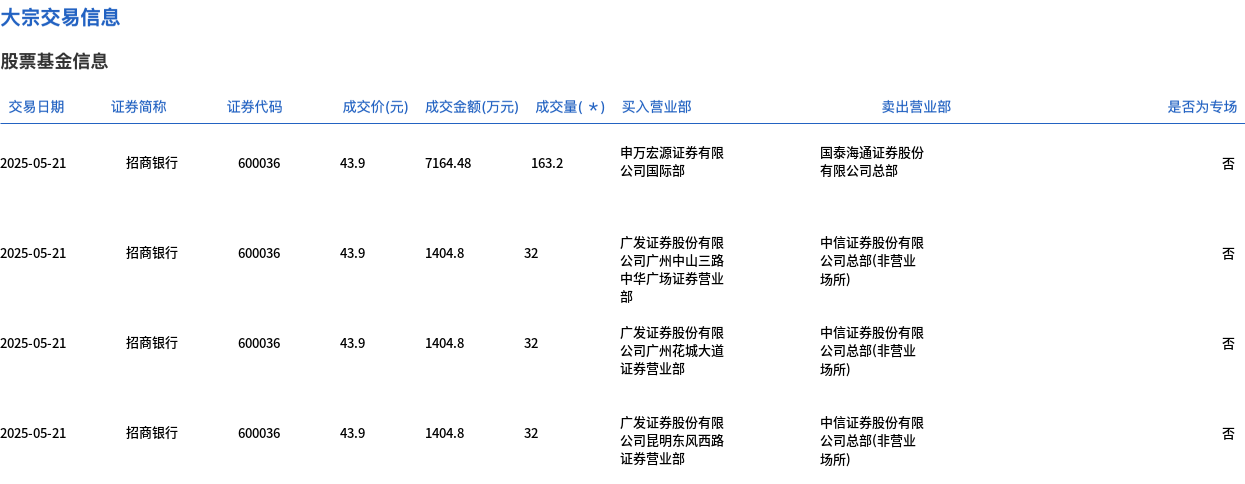Click the 卖出营业部 column header

pos(916,107)
